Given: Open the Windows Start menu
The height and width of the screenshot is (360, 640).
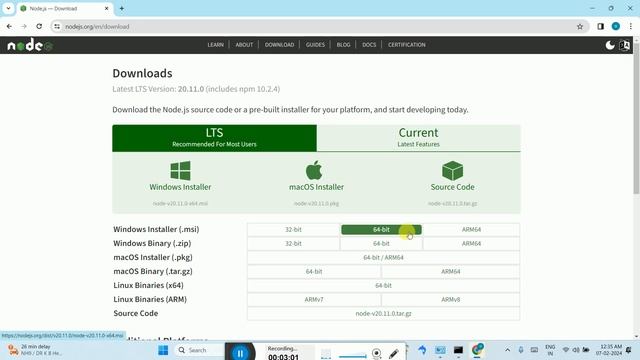Looking at the screenshot, I should (x=163, y=350).
